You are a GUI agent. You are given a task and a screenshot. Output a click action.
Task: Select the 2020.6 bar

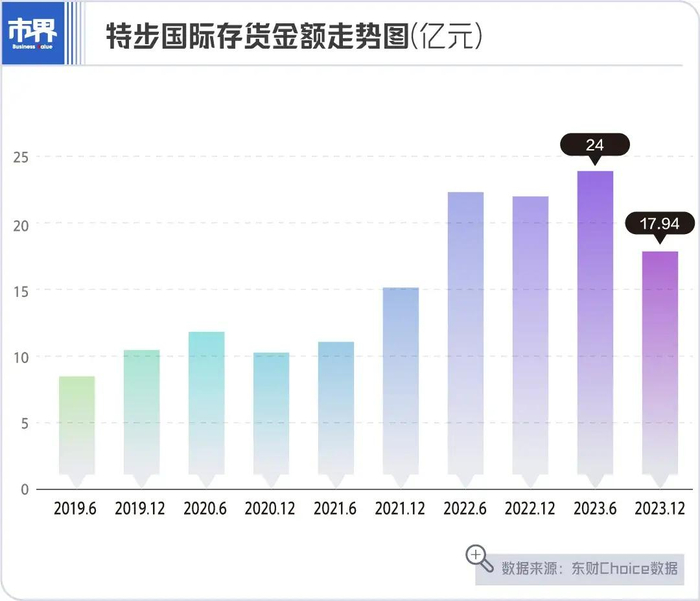[206, 409]
